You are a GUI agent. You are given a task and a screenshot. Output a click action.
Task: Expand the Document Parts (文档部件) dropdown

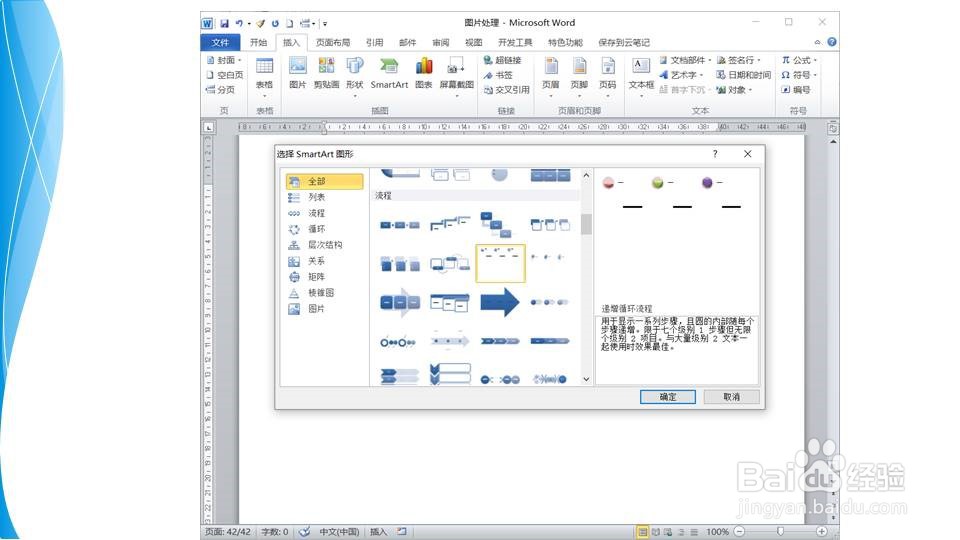tap(710, 60)
